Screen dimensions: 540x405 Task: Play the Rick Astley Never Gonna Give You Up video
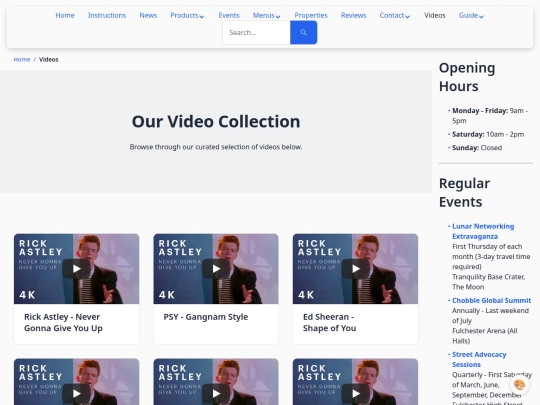point(76,269)
